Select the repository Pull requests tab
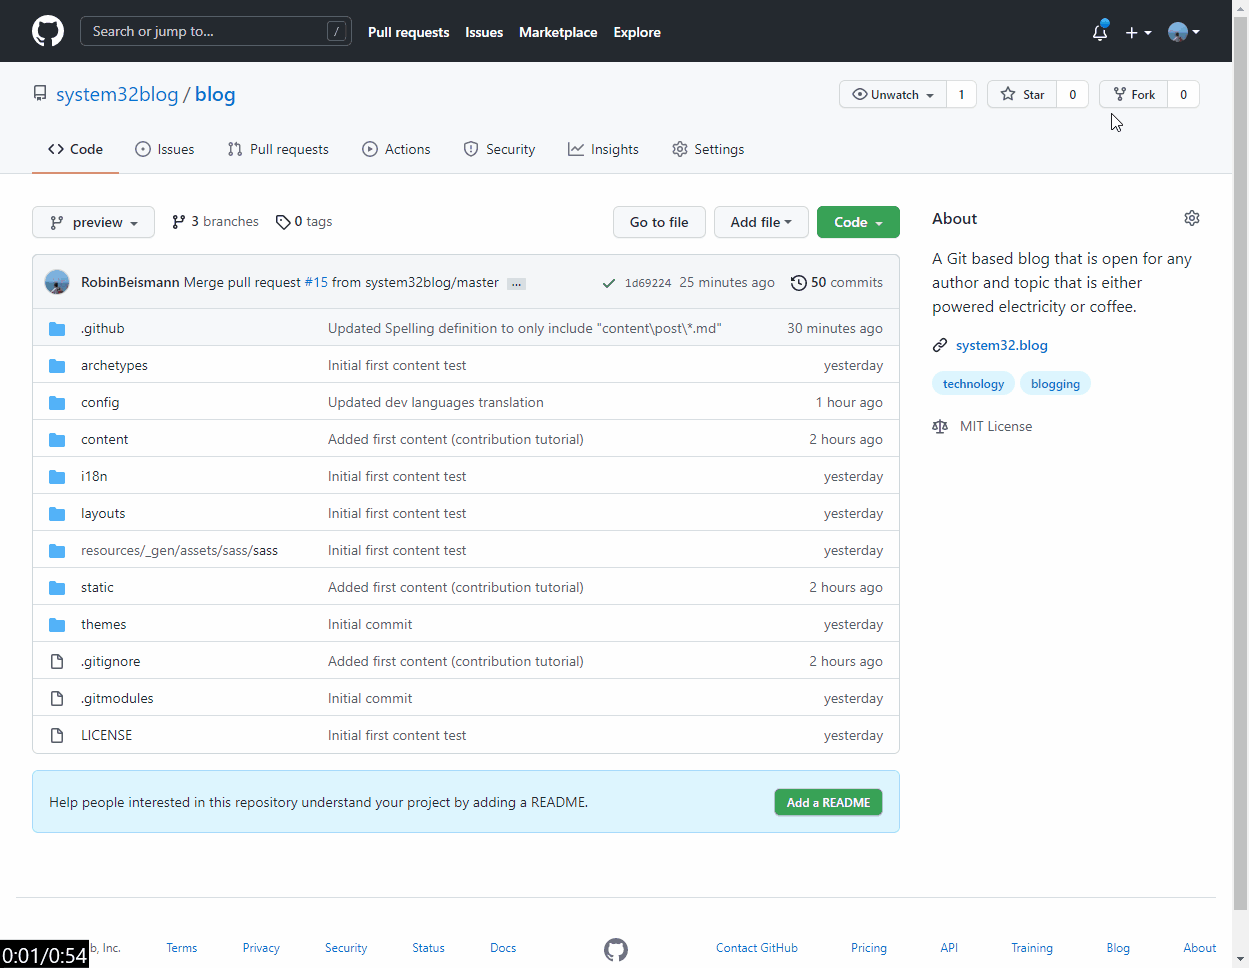Screen dimensions: 1249x968 pos(278,149)
